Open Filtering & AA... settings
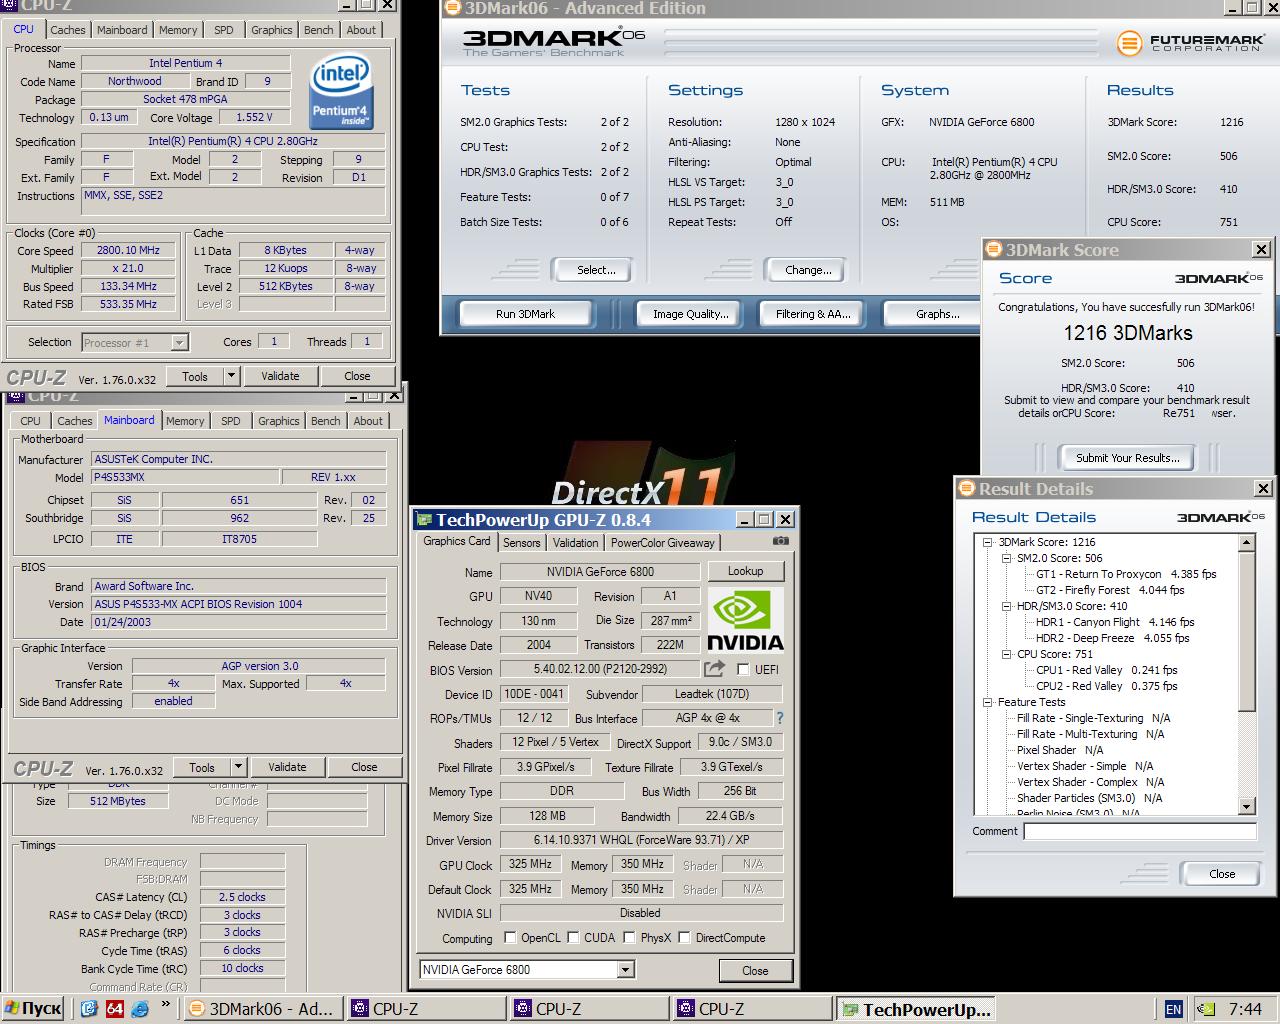1280x1024 pixels. [813, 314]
